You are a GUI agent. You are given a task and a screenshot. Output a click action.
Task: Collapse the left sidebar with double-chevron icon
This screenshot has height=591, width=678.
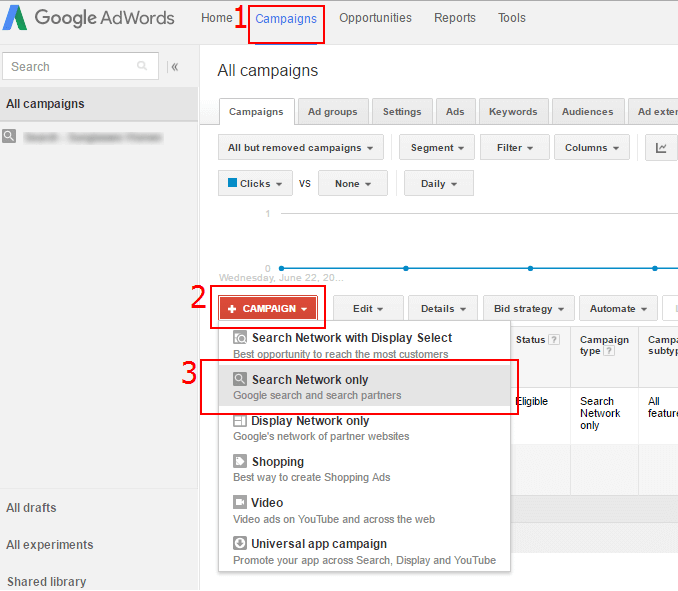pos(175,67)
